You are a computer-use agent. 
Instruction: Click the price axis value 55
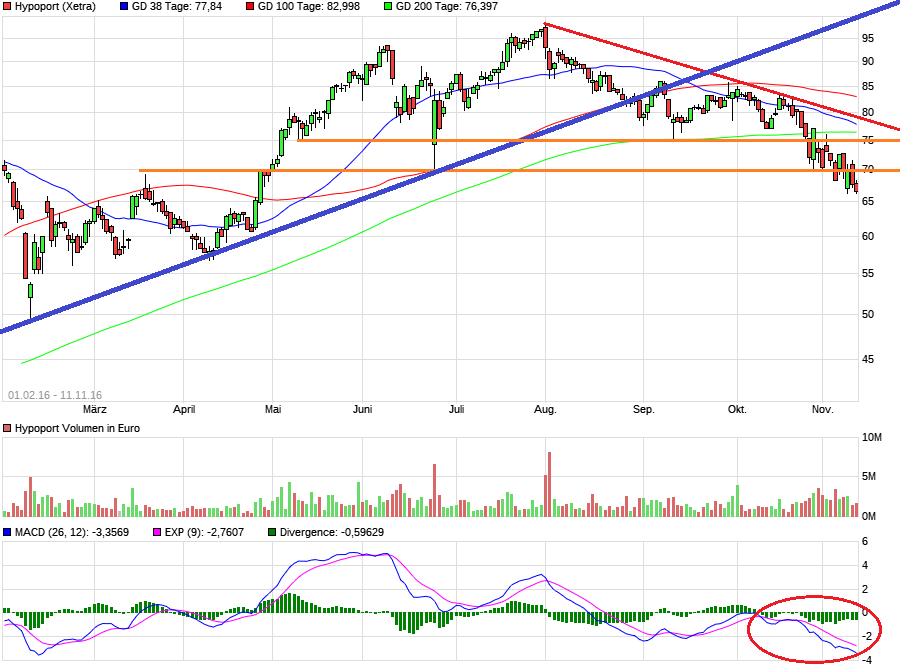coord(868,274)
